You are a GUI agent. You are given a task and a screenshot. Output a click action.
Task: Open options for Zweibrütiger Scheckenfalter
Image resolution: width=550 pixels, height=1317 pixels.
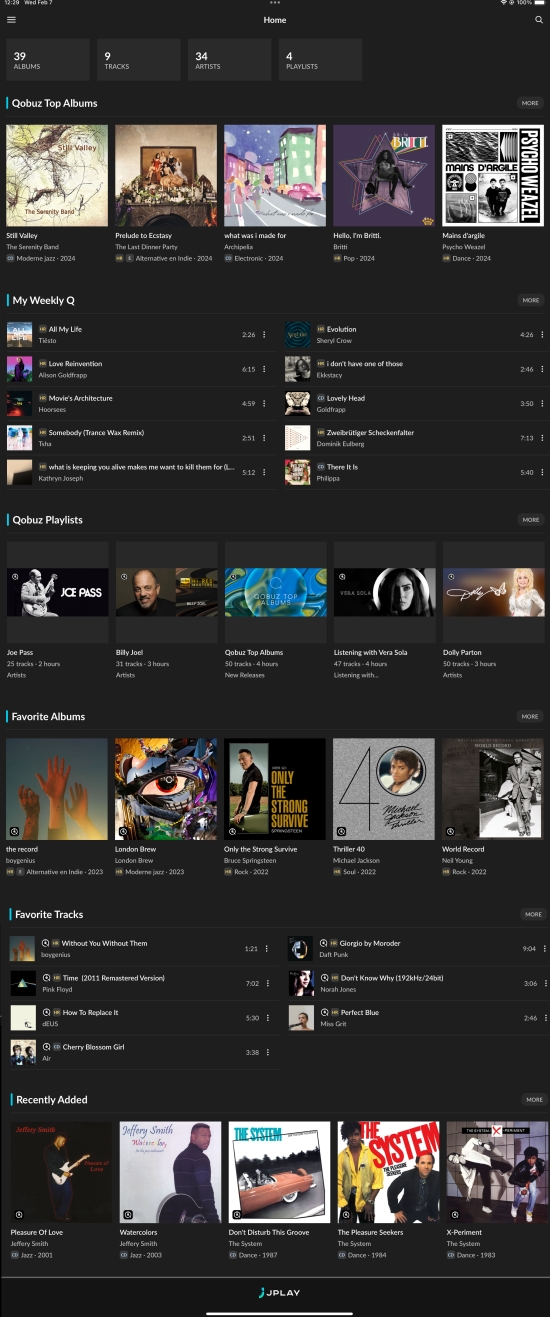(542, 438)
